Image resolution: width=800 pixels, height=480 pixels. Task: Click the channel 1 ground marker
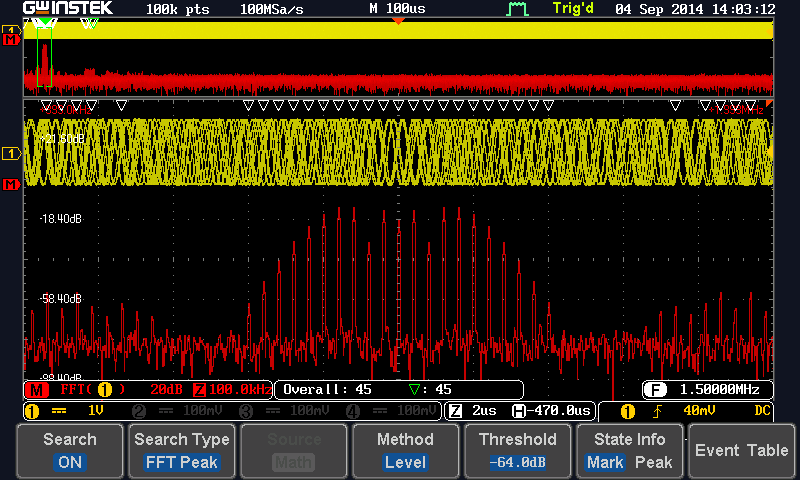(11, 153)
